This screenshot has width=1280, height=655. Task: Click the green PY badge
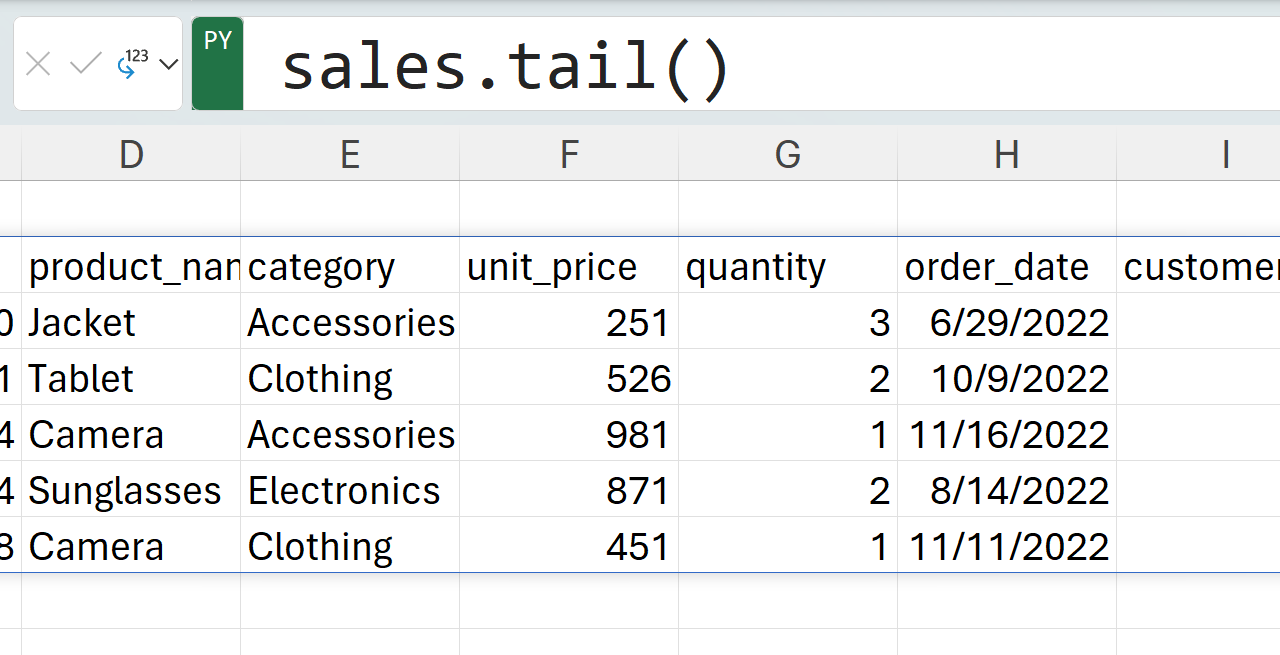[218, 63]
